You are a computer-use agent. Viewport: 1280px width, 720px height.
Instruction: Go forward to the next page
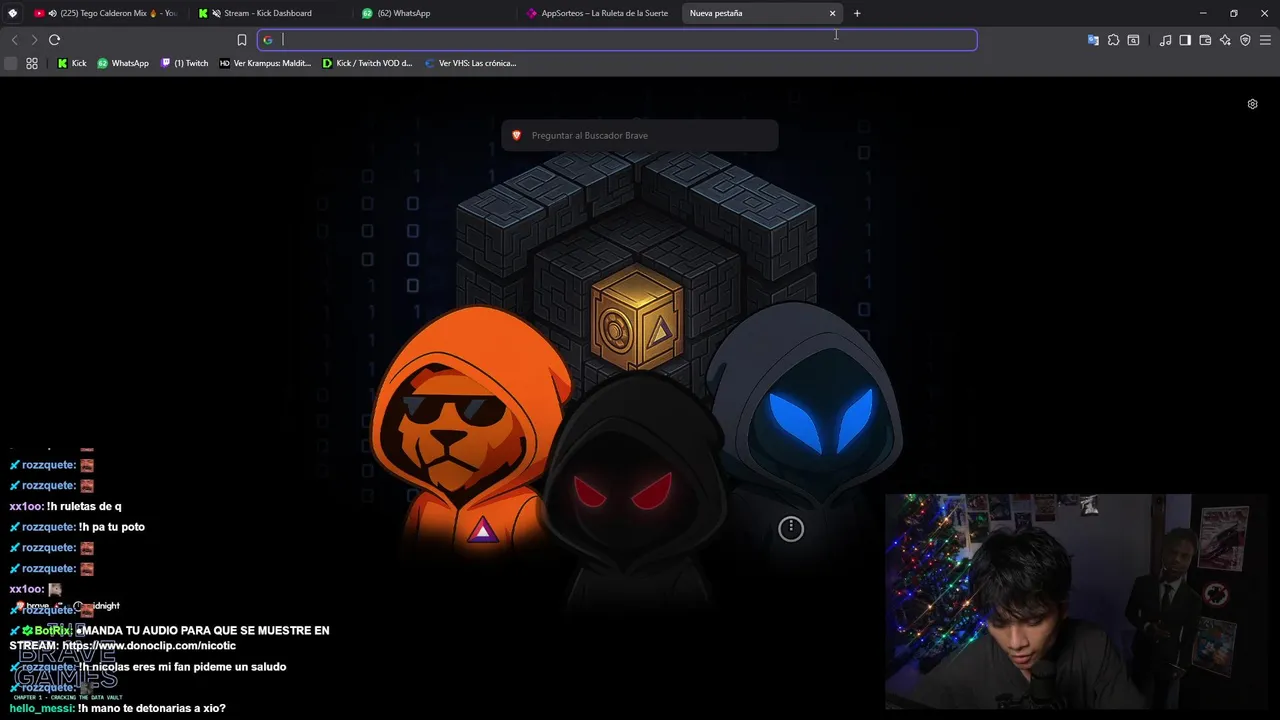point(34,40)
